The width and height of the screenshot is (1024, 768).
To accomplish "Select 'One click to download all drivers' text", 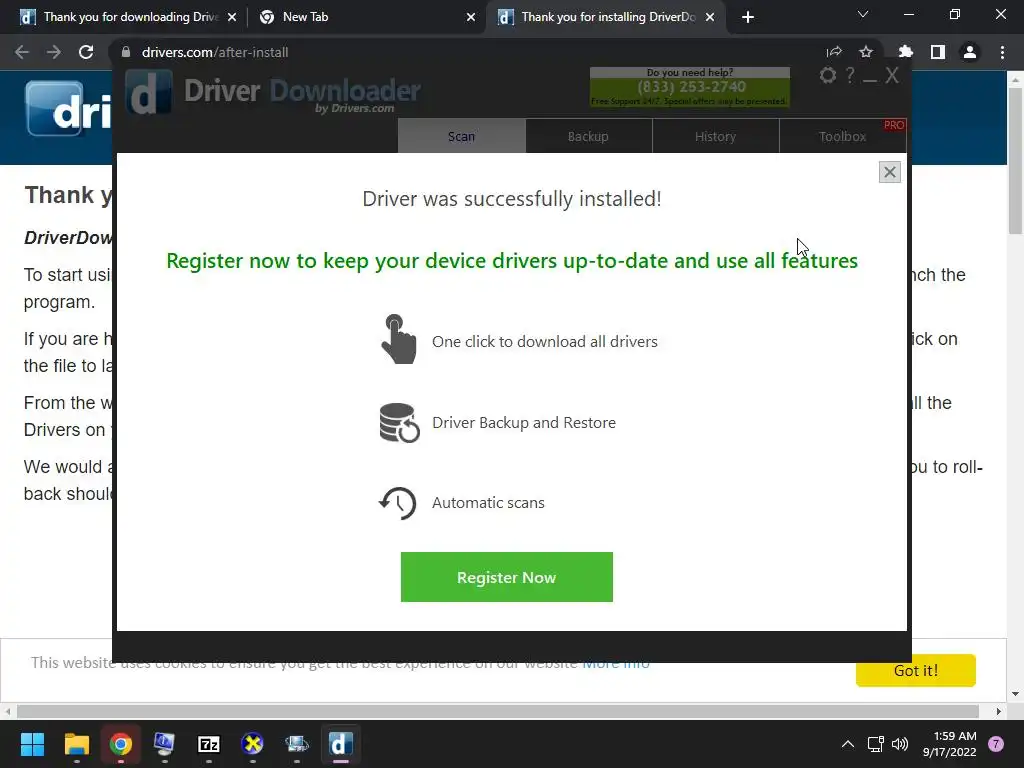I will [545, 342].
